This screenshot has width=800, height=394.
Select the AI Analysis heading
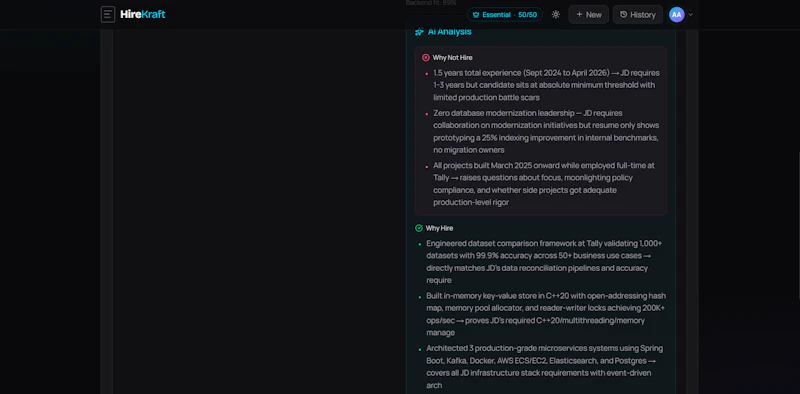449,32
